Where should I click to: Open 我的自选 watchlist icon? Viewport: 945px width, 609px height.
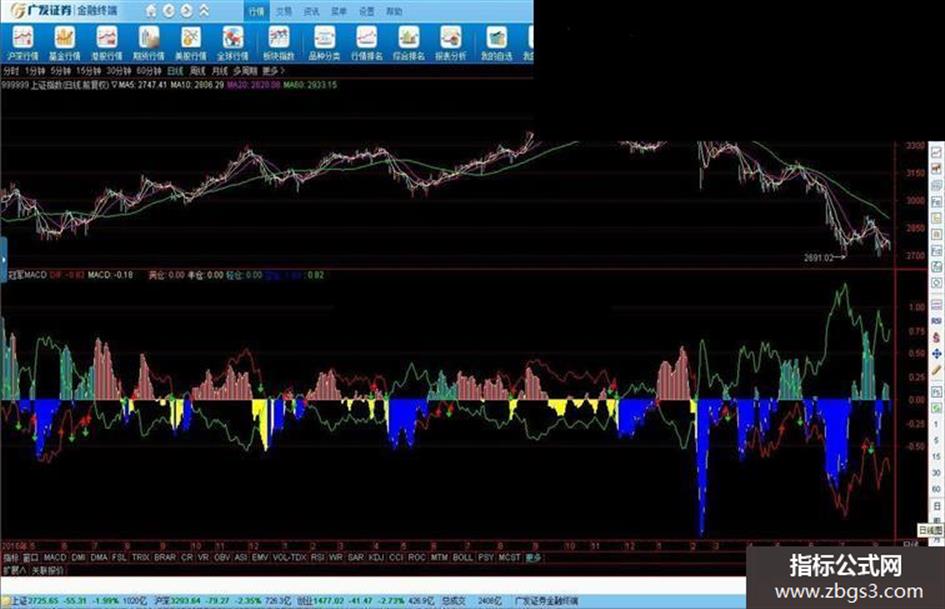click(x=497, y=43)
